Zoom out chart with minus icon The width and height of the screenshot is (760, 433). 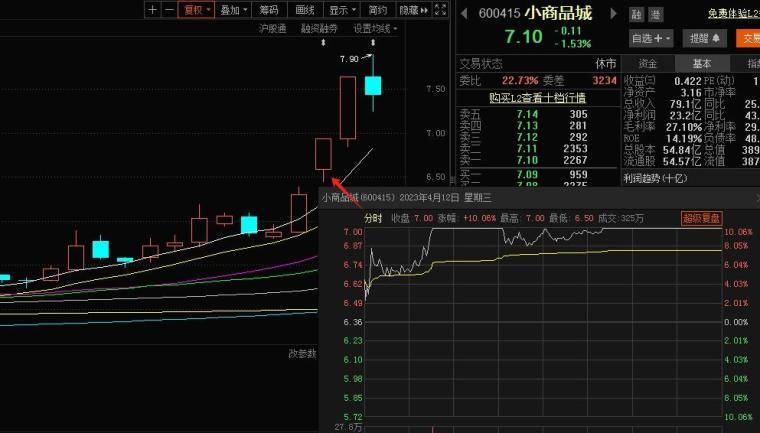169,10
